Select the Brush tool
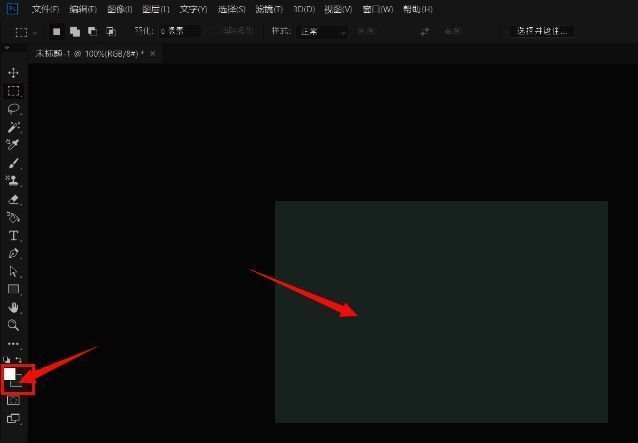Screen dimensions: 638x443 pyautogui.click(x=13, y=163)
